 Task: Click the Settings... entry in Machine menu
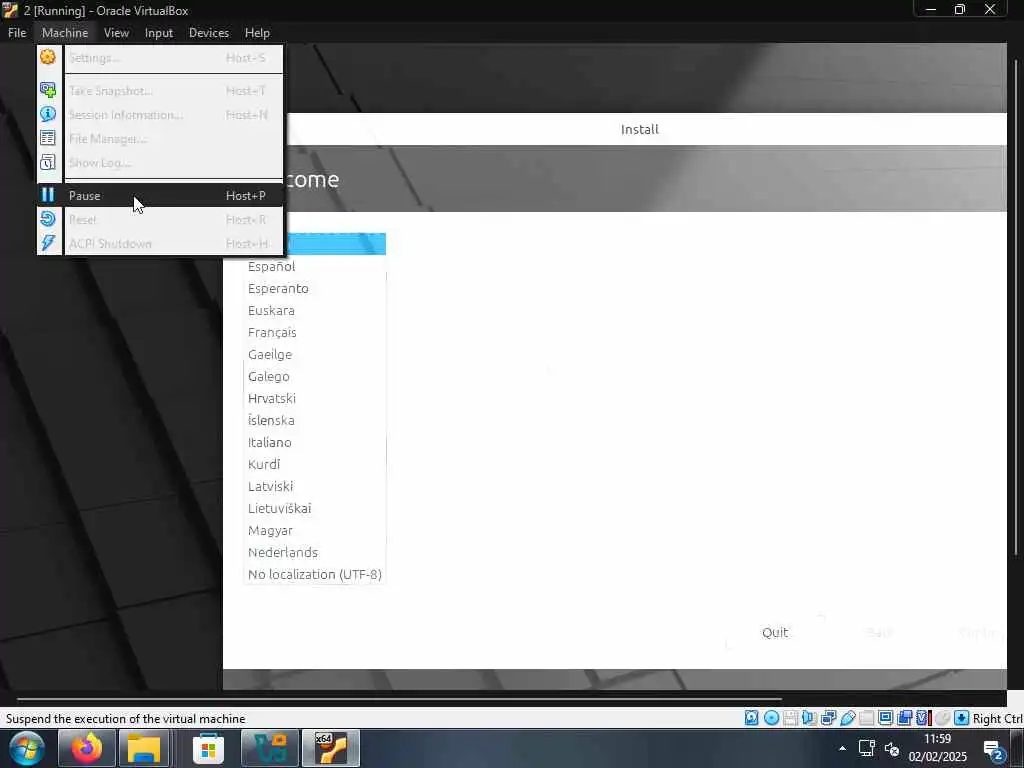[160, 58]
